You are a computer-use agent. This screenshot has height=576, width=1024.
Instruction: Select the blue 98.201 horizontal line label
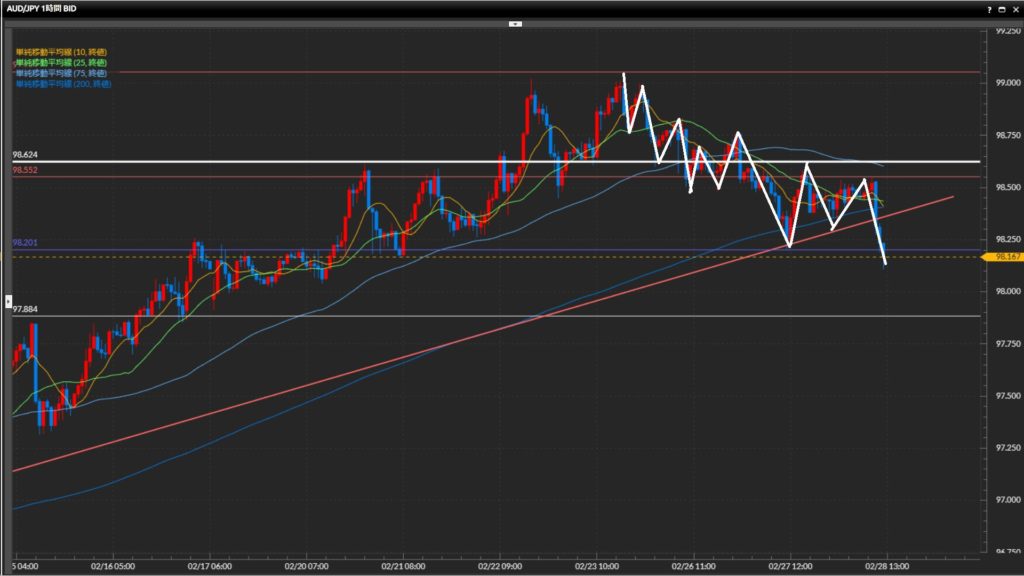pyautogui.click(x=26, y=243)
